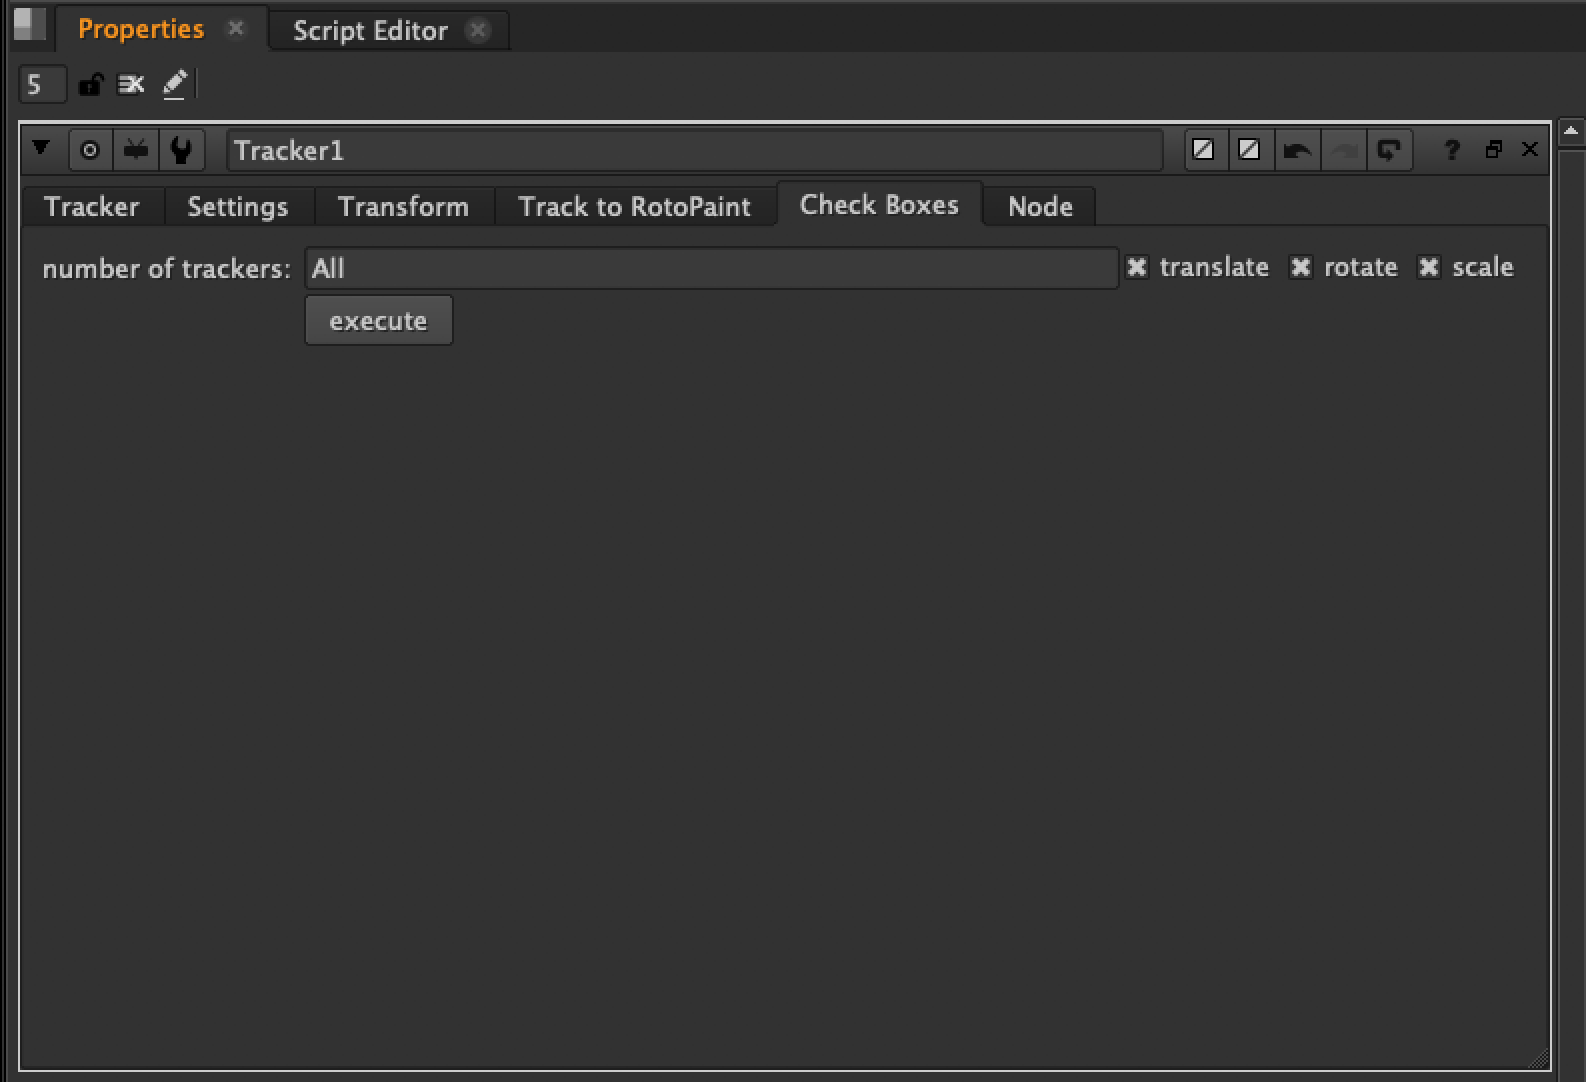Click the pencil edit icon
This screenshot has height=1082, width=1586.
pyautogui.click(x=175, y=85)
